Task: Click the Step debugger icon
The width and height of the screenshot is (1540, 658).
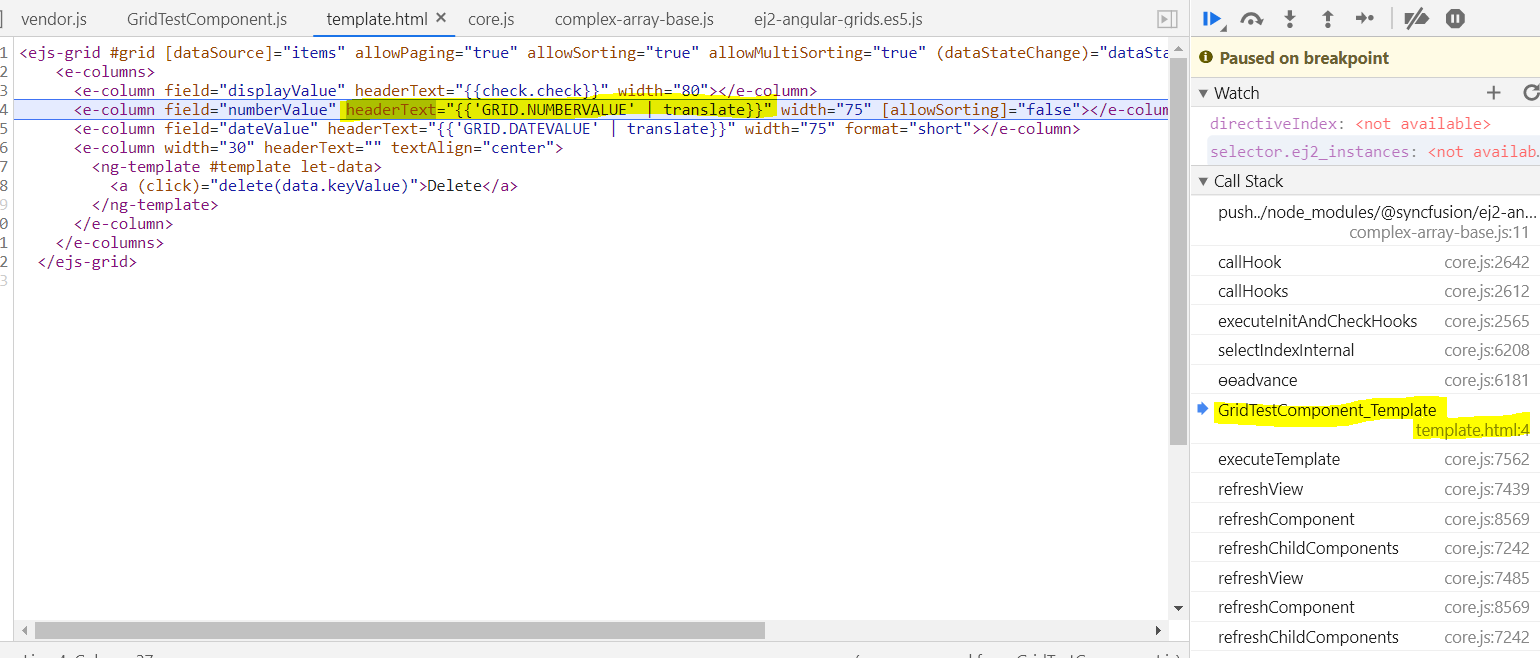Action: (x=1365, y=18)
